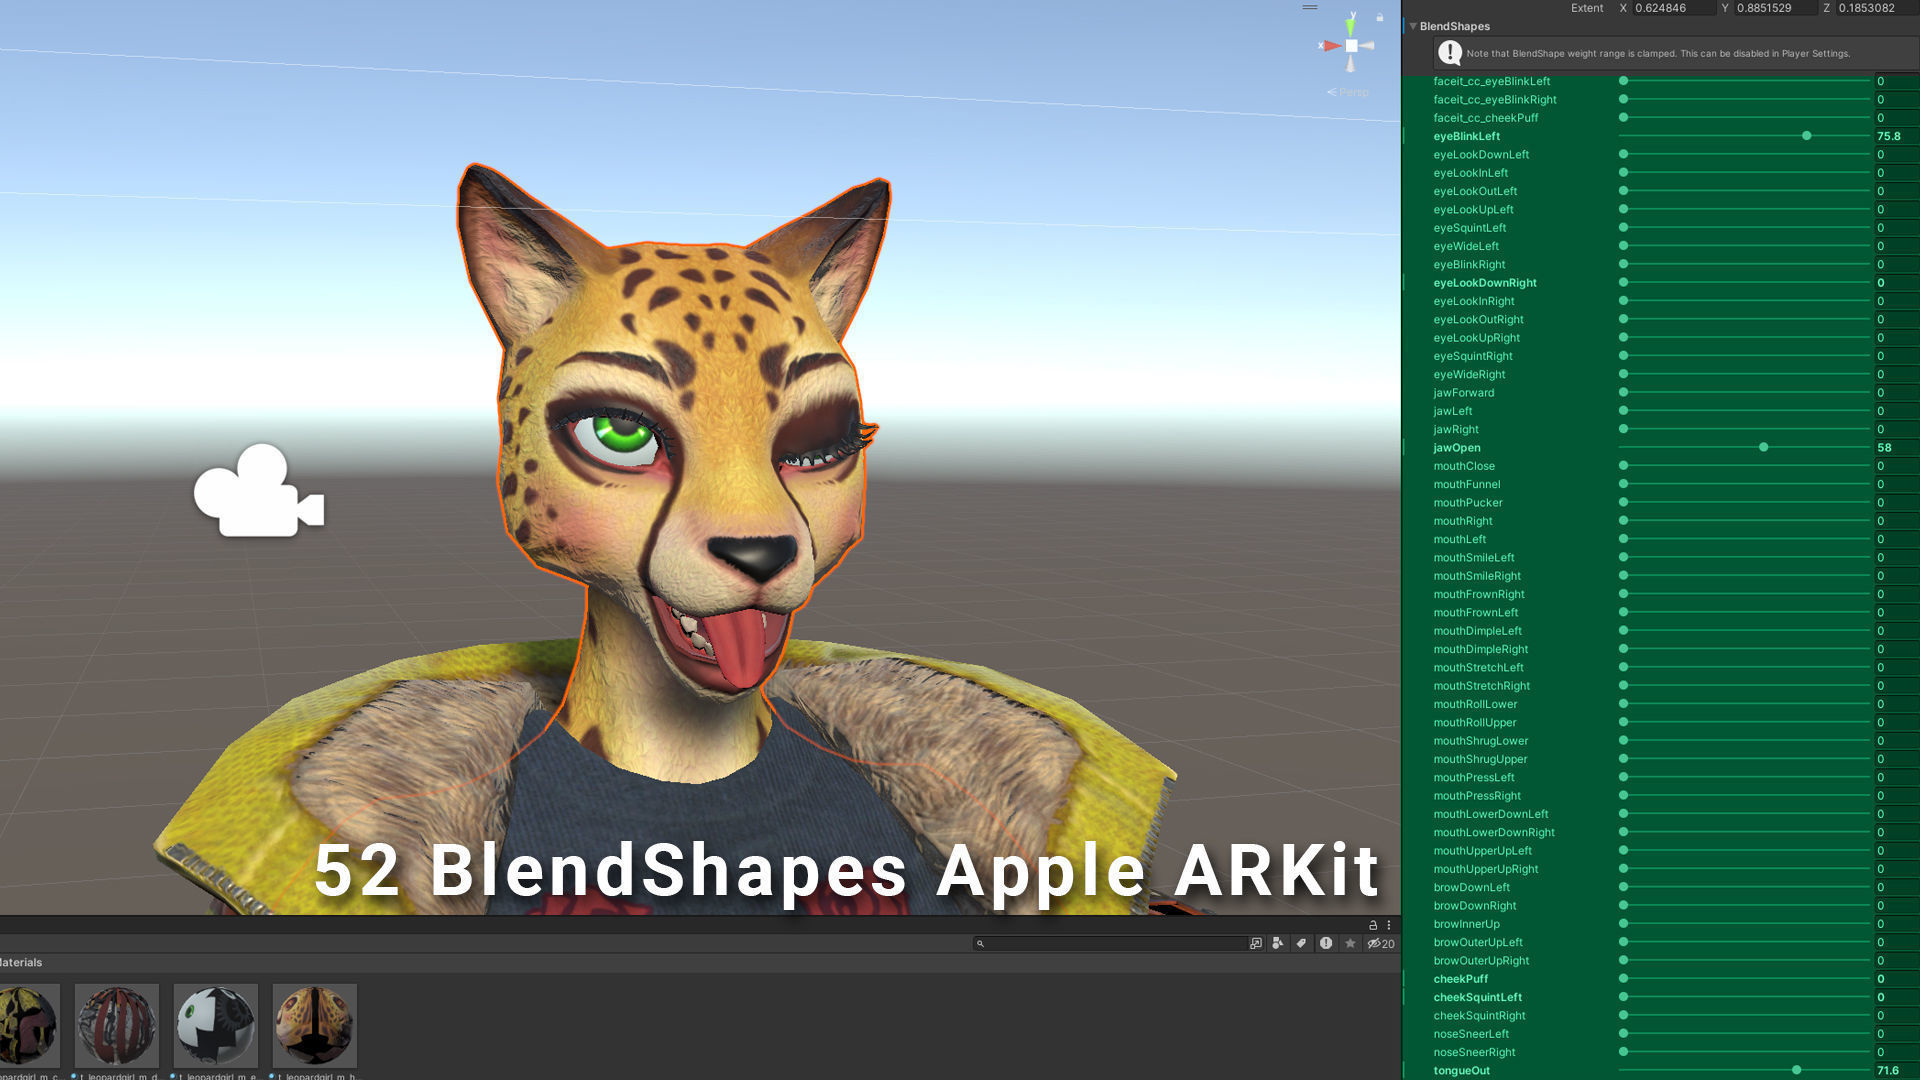Select the t_leopardgirl_m_d material thumbnail
1920x1080 pixels.
click(117, 1025)
